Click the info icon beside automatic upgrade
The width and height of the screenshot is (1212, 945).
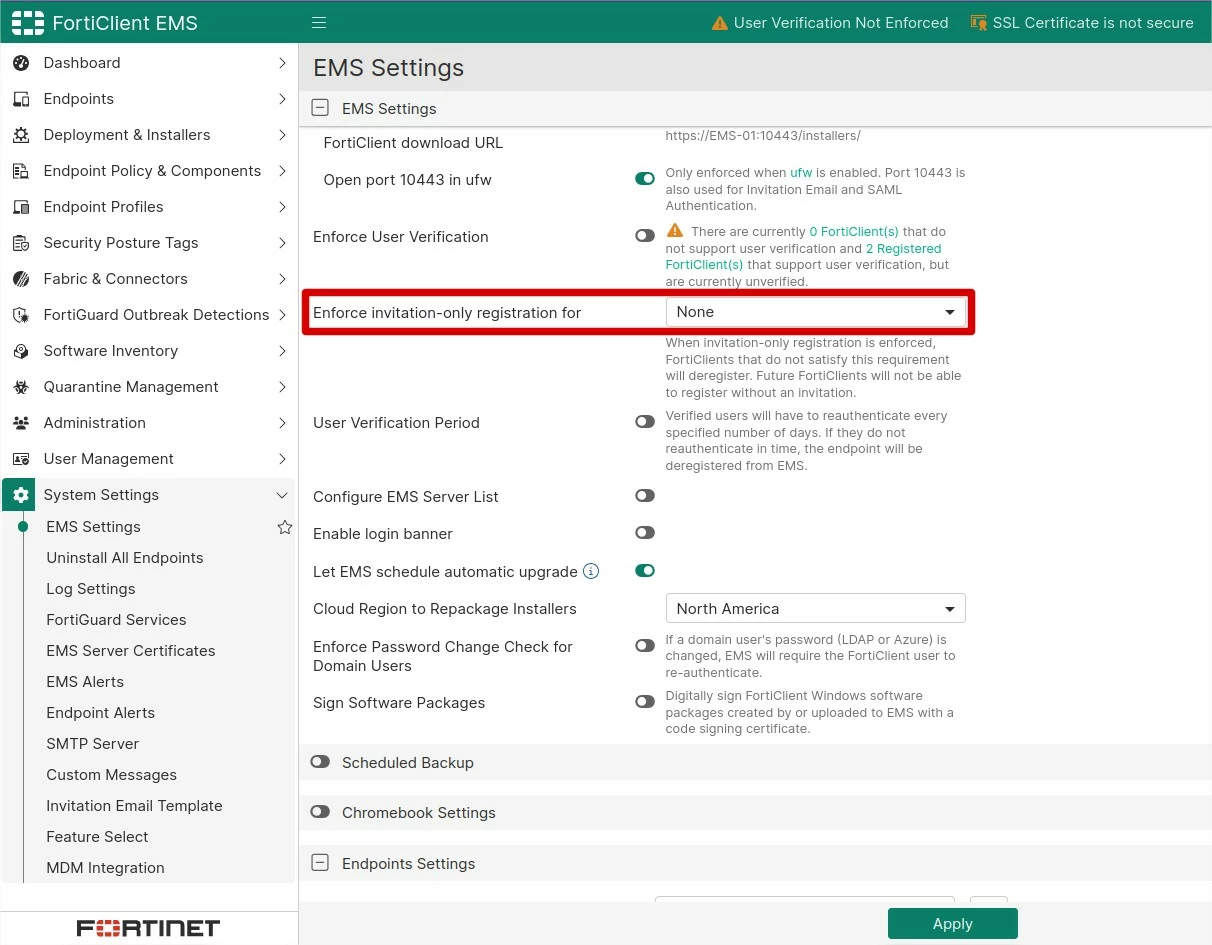click(591, 572)
